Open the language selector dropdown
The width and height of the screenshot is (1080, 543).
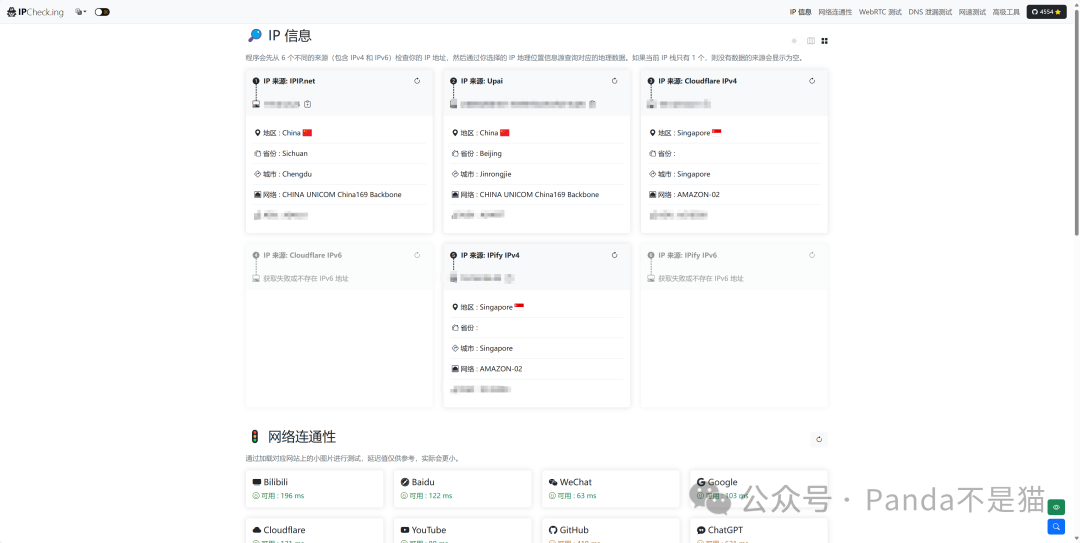click(x=81, y=12)
